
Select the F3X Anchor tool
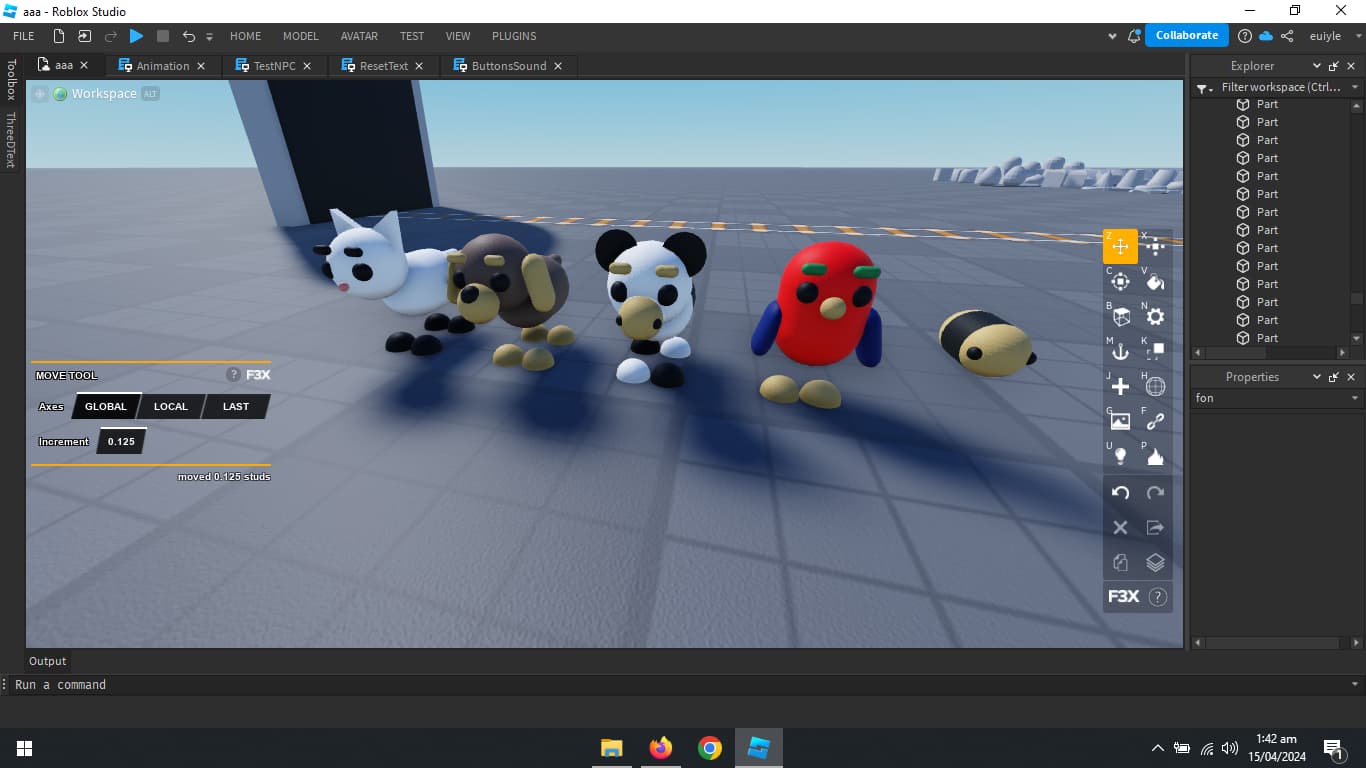click(x=1120, y=352)
